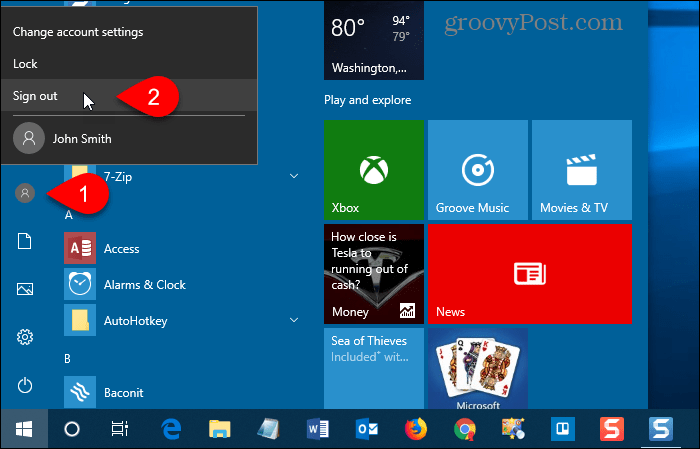Choose Sign out from the account menu

129,96
